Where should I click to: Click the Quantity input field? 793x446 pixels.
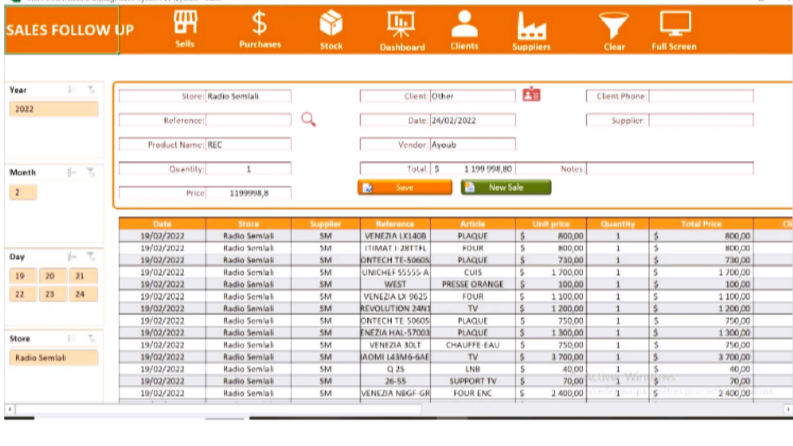click(248, 169)
